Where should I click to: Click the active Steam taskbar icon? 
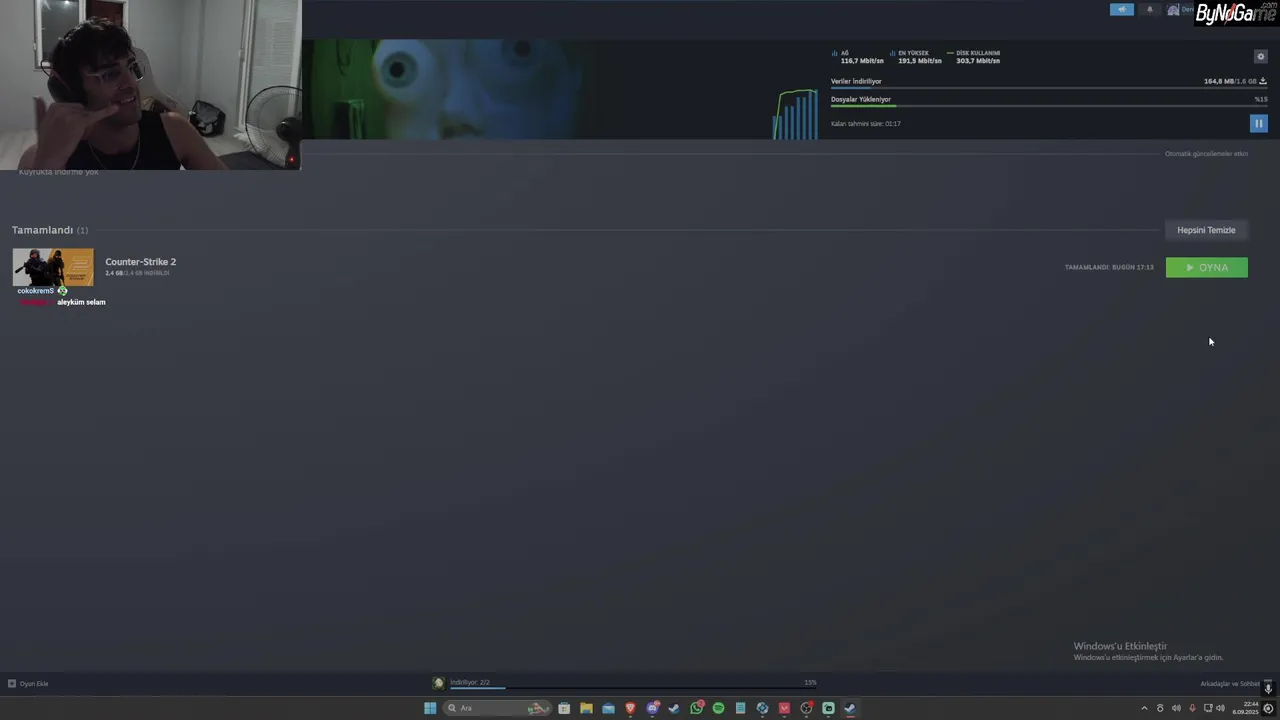pos(849,708)
